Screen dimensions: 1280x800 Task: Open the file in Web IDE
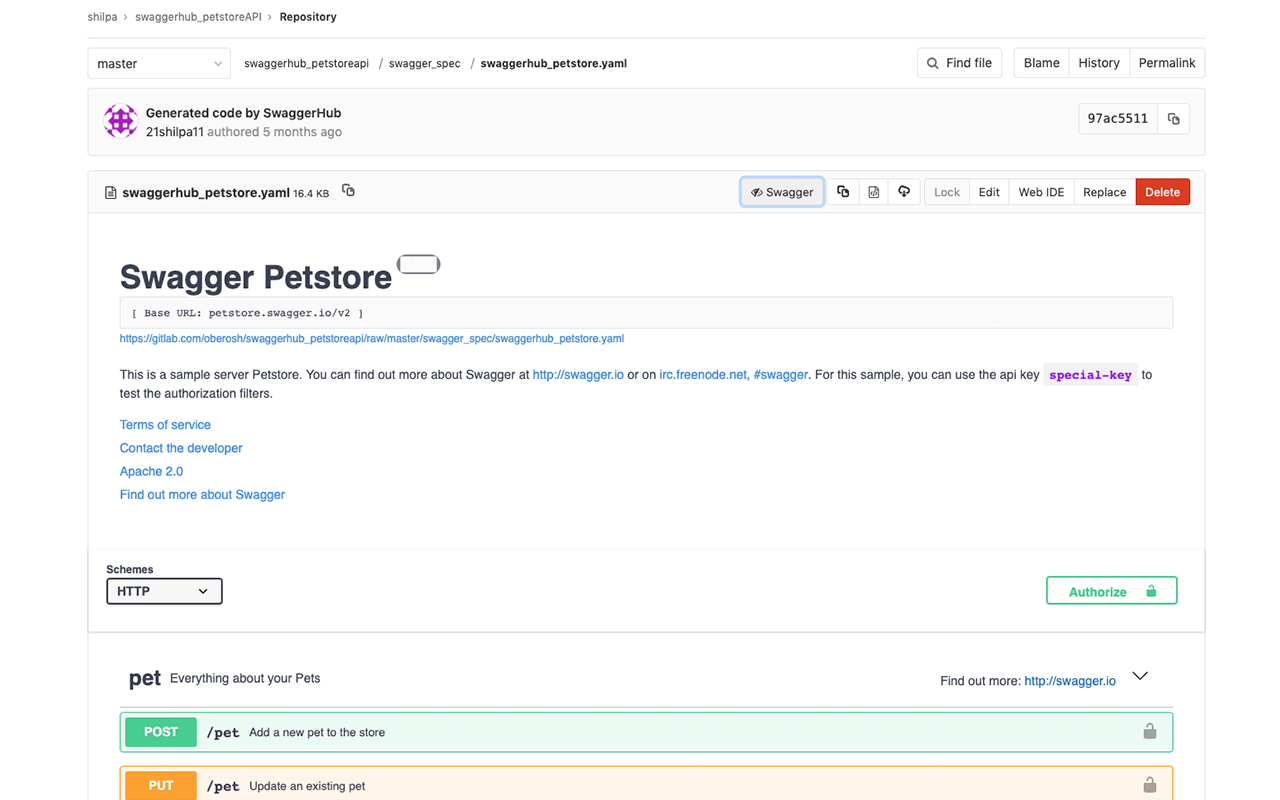click(1041, 192)
